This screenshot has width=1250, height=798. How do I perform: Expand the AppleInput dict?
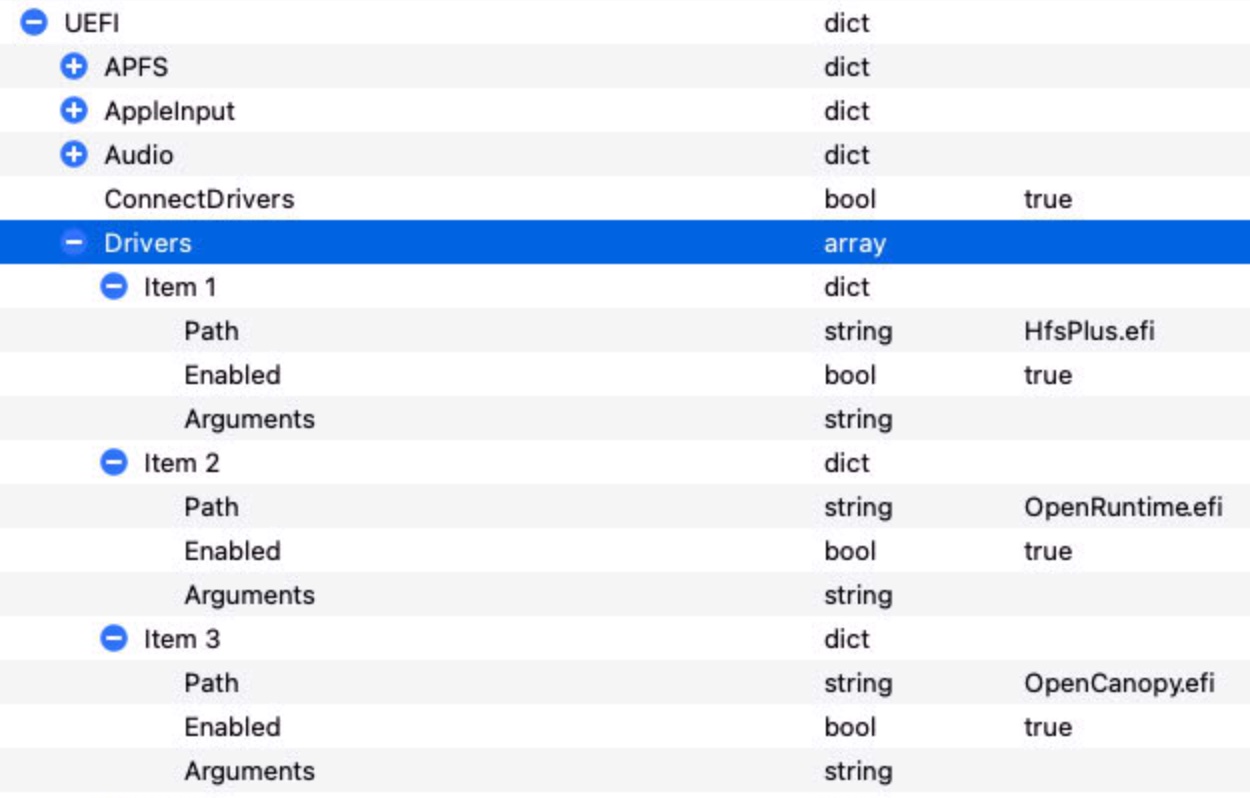pyautogui.click(x=74, y=110)
